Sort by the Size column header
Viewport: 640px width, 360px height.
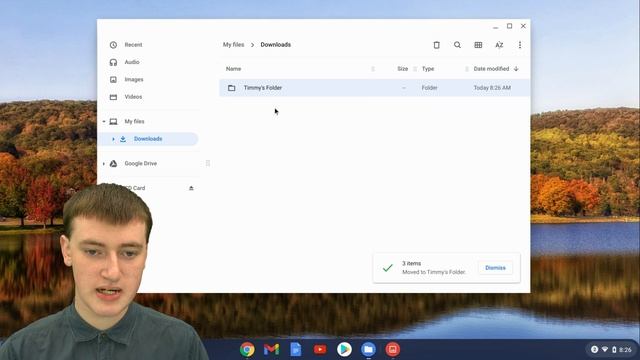[402, 69]
